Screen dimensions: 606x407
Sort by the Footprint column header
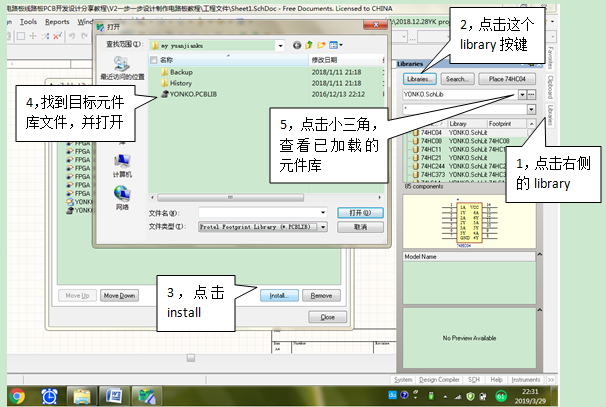[x=506, y=124]
